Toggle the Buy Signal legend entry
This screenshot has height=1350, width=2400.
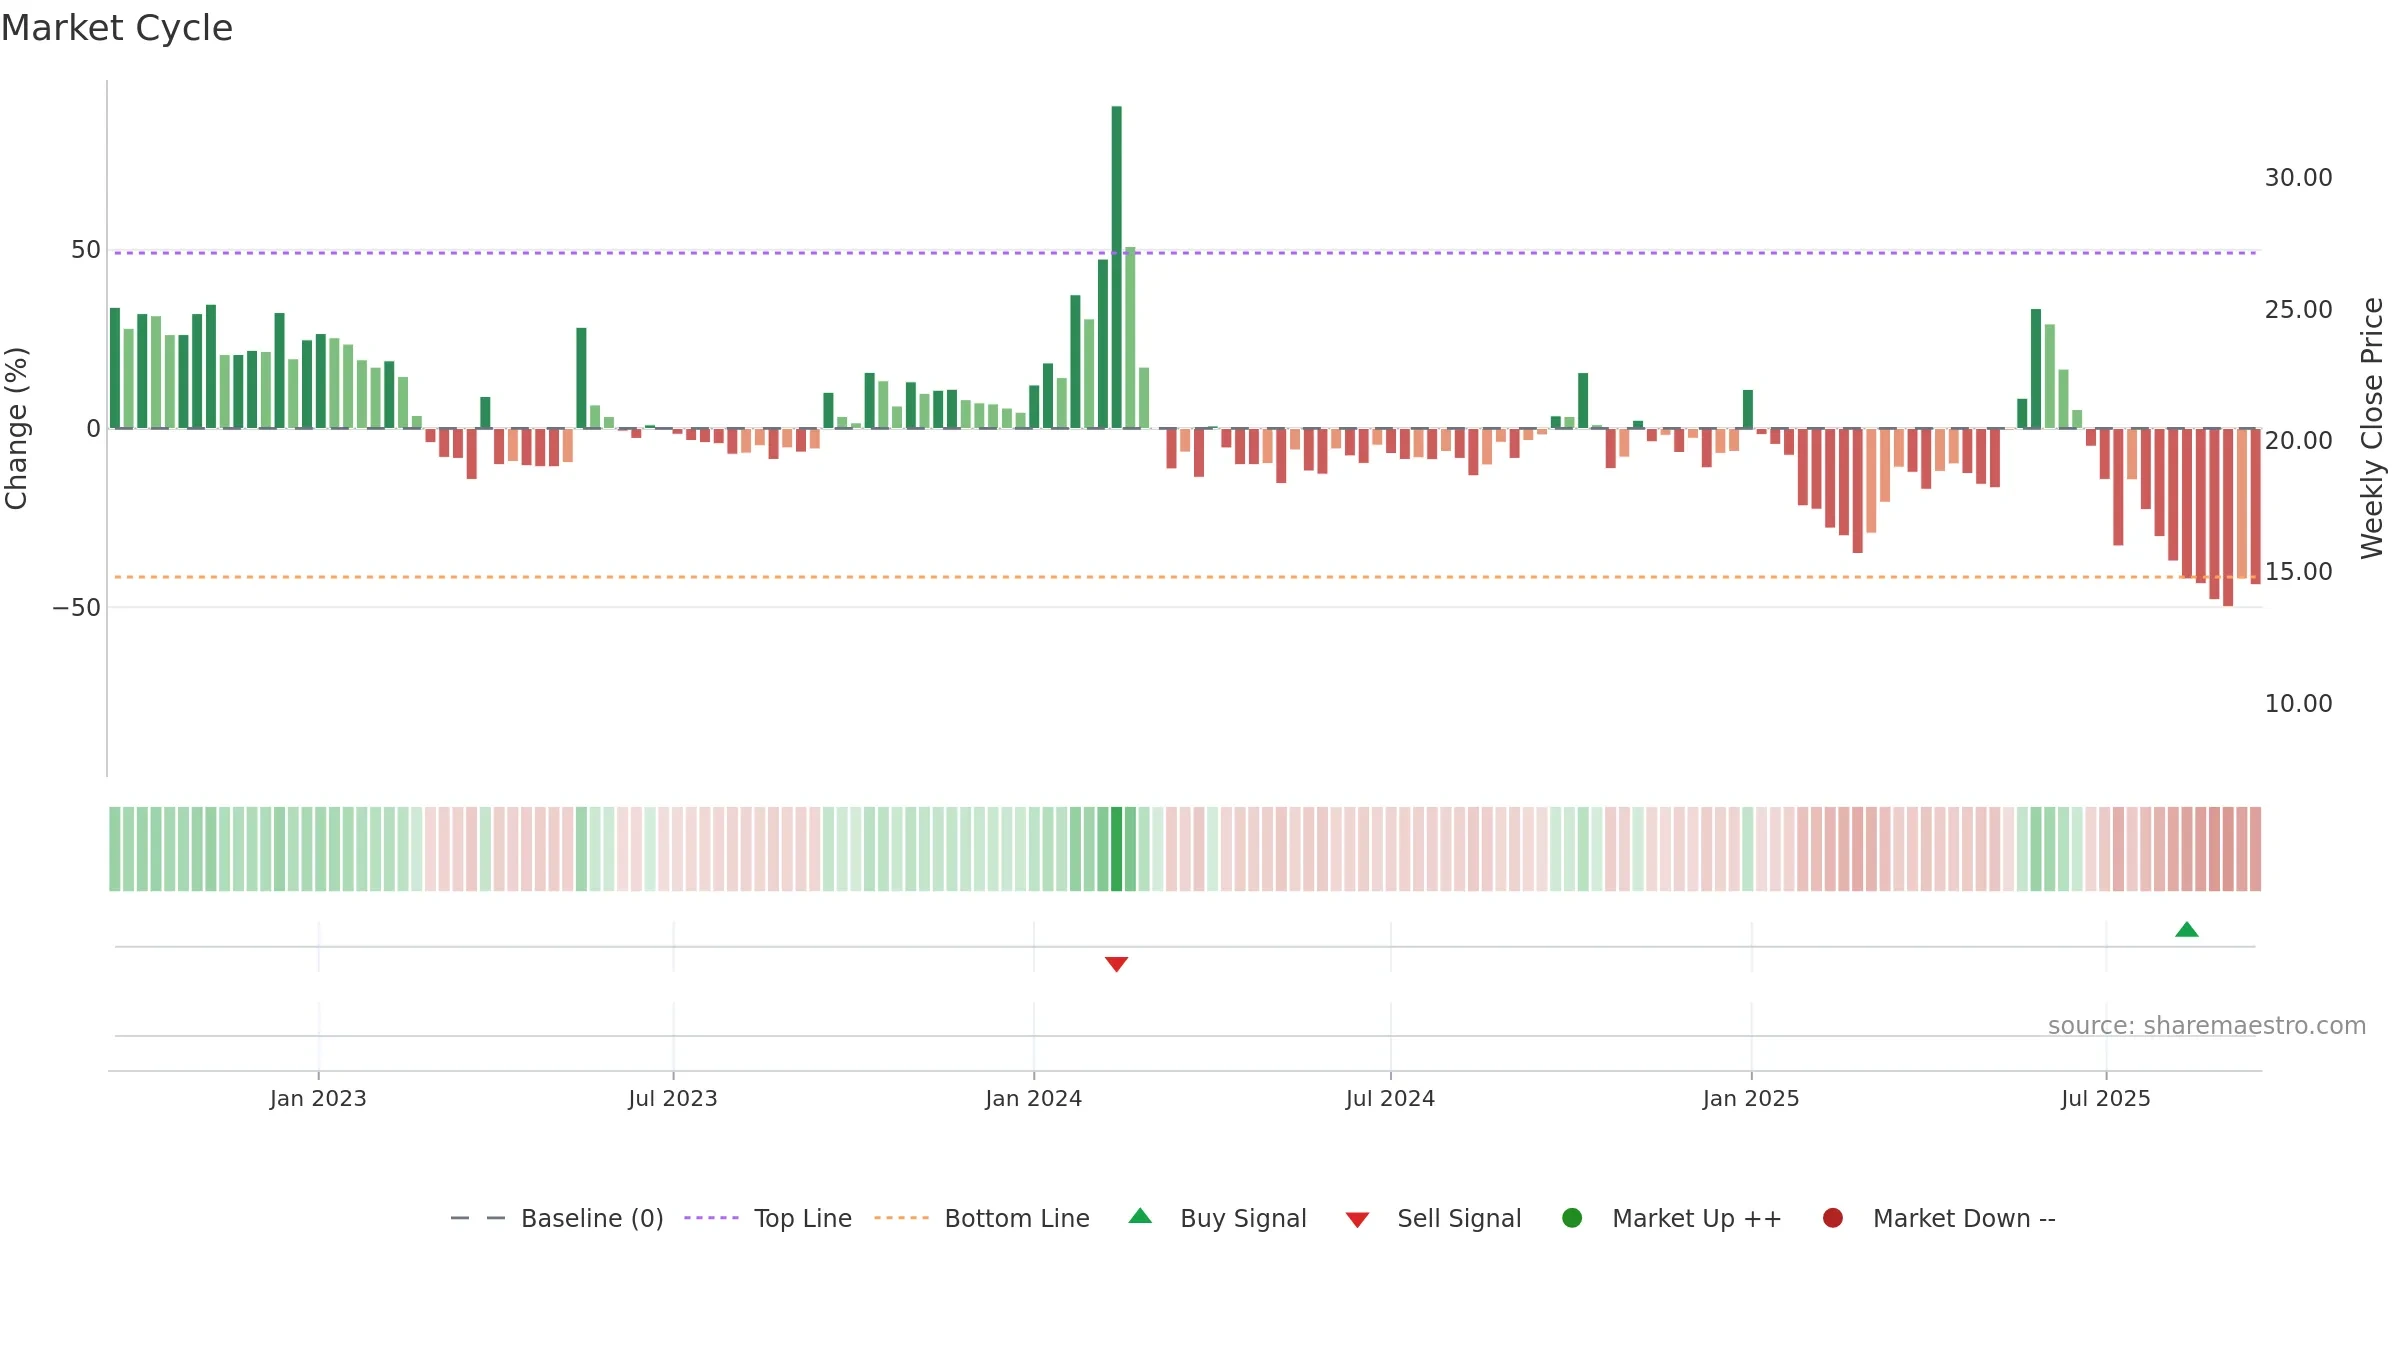pyautogui.click(x=1217, y=1218)
